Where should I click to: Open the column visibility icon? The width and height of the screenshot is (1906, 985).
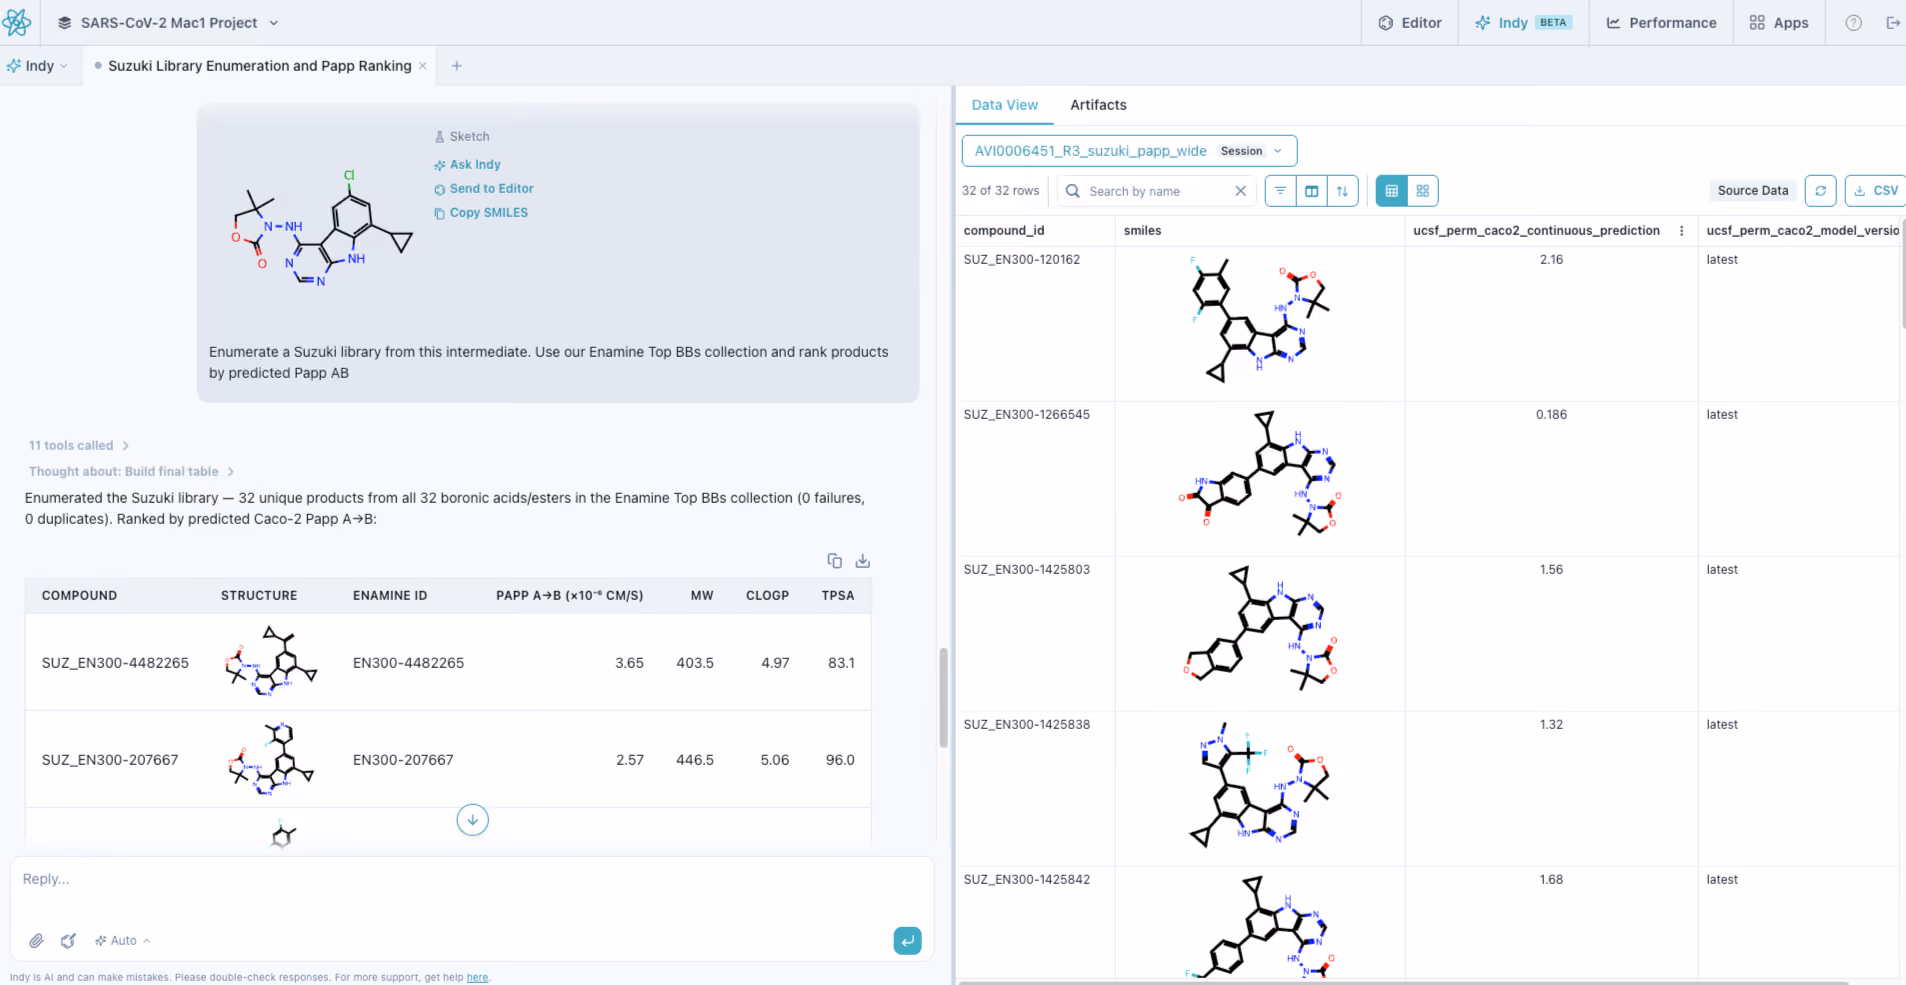coord(1311,191)
